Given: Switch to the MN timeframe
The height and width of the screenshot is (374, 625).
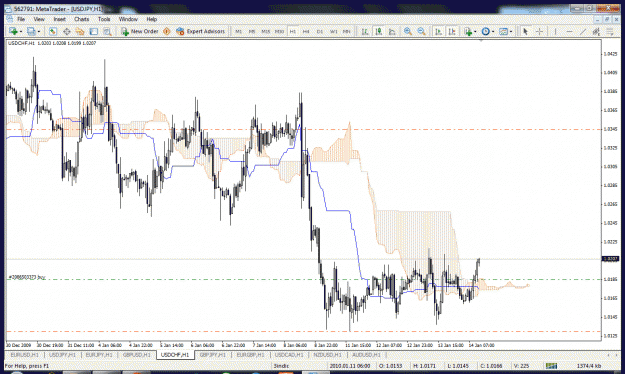Looking at the screenshot, I should coord(347,31).
